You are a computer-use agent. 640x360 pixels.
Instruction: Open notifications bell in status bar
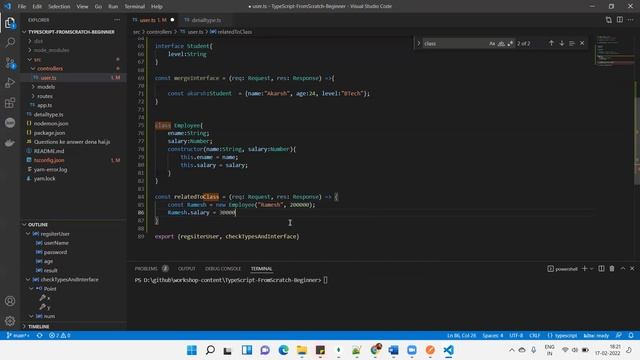[x=631, y=336]
